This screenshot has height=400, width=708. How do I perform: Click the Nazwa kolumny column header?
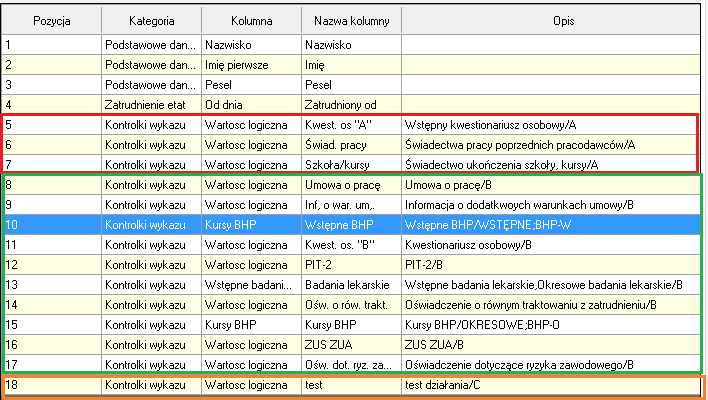coord(351,21)
